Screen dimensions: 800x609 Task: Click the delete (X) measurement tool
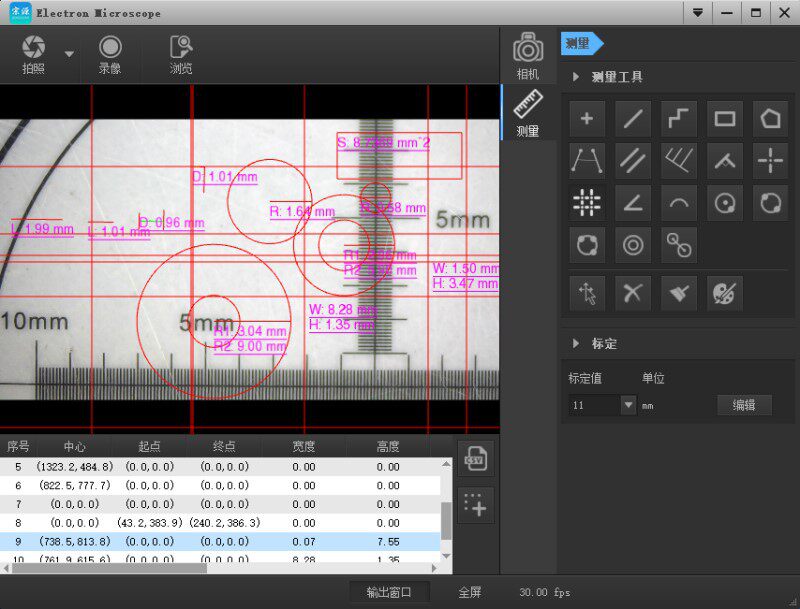click(x=633, y=293)
